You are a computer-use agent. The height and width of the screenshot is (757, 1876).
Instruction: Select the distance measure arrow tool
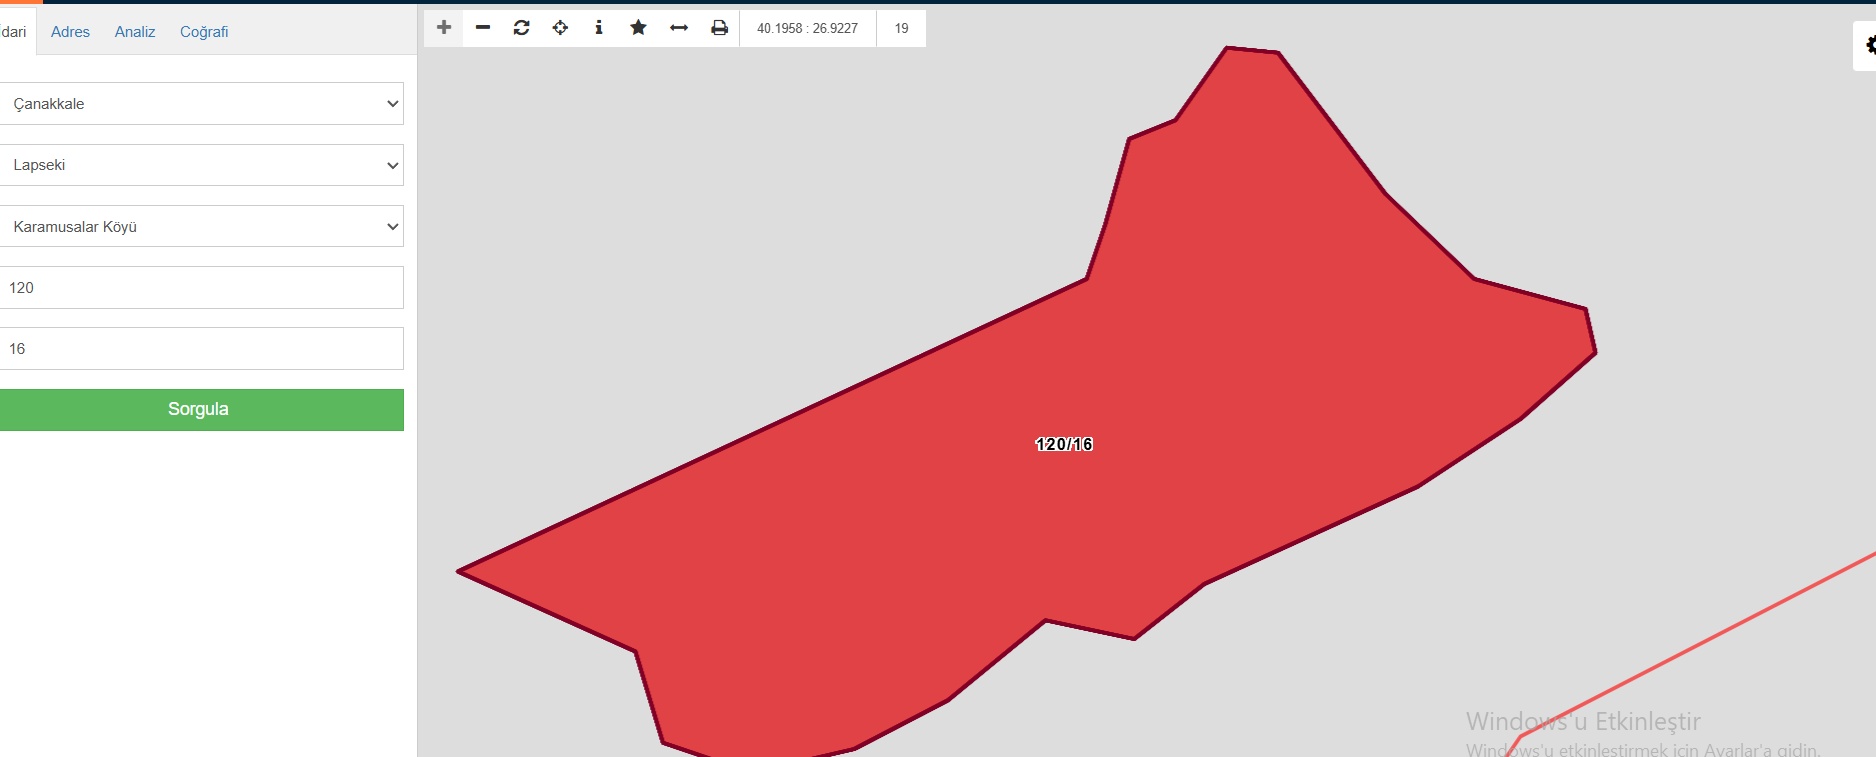pos(679,28)
